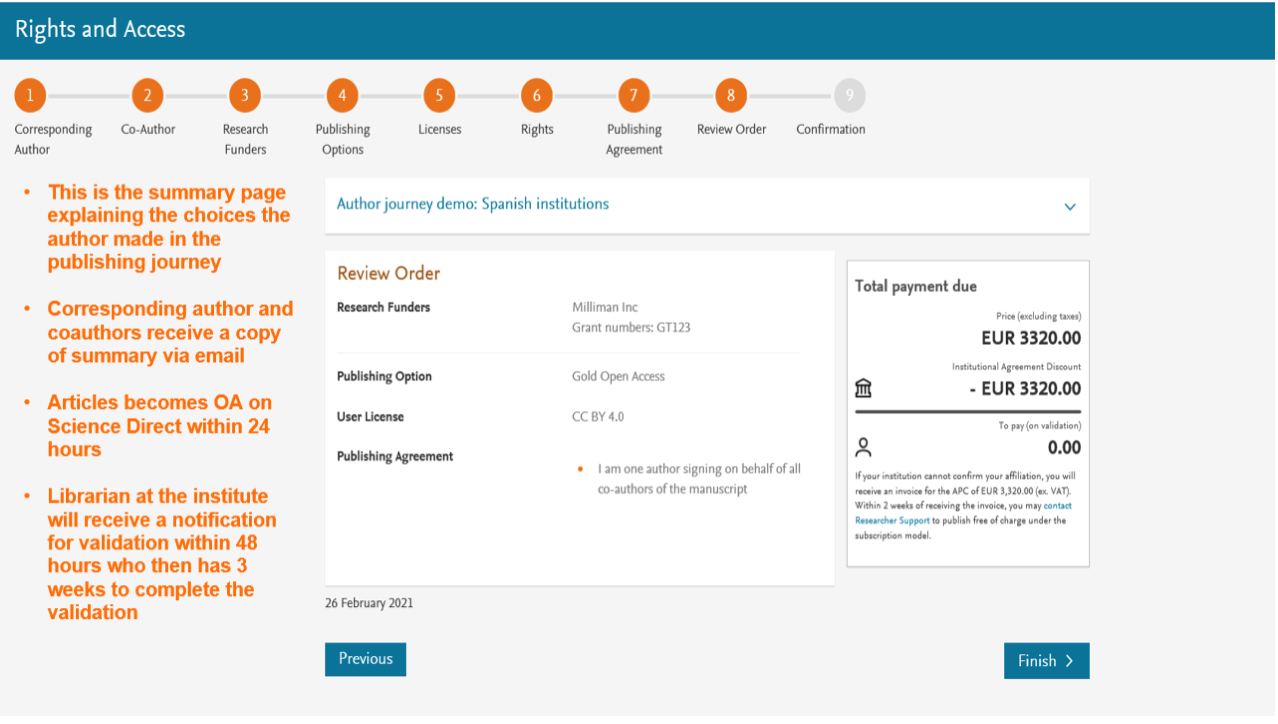
Task: Select the Review Order step circle
Action: pyautogui.click(x=730, y=94)
